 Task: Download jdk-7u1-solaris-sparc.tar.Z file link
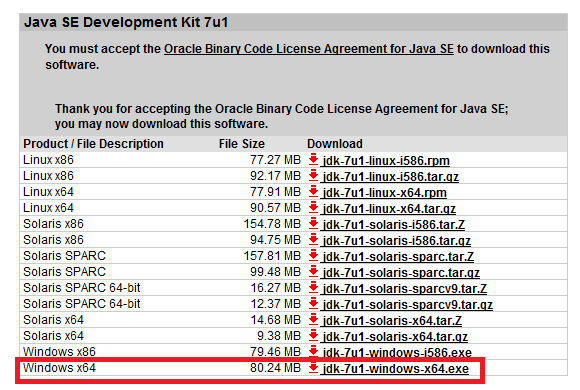point(398,256)
